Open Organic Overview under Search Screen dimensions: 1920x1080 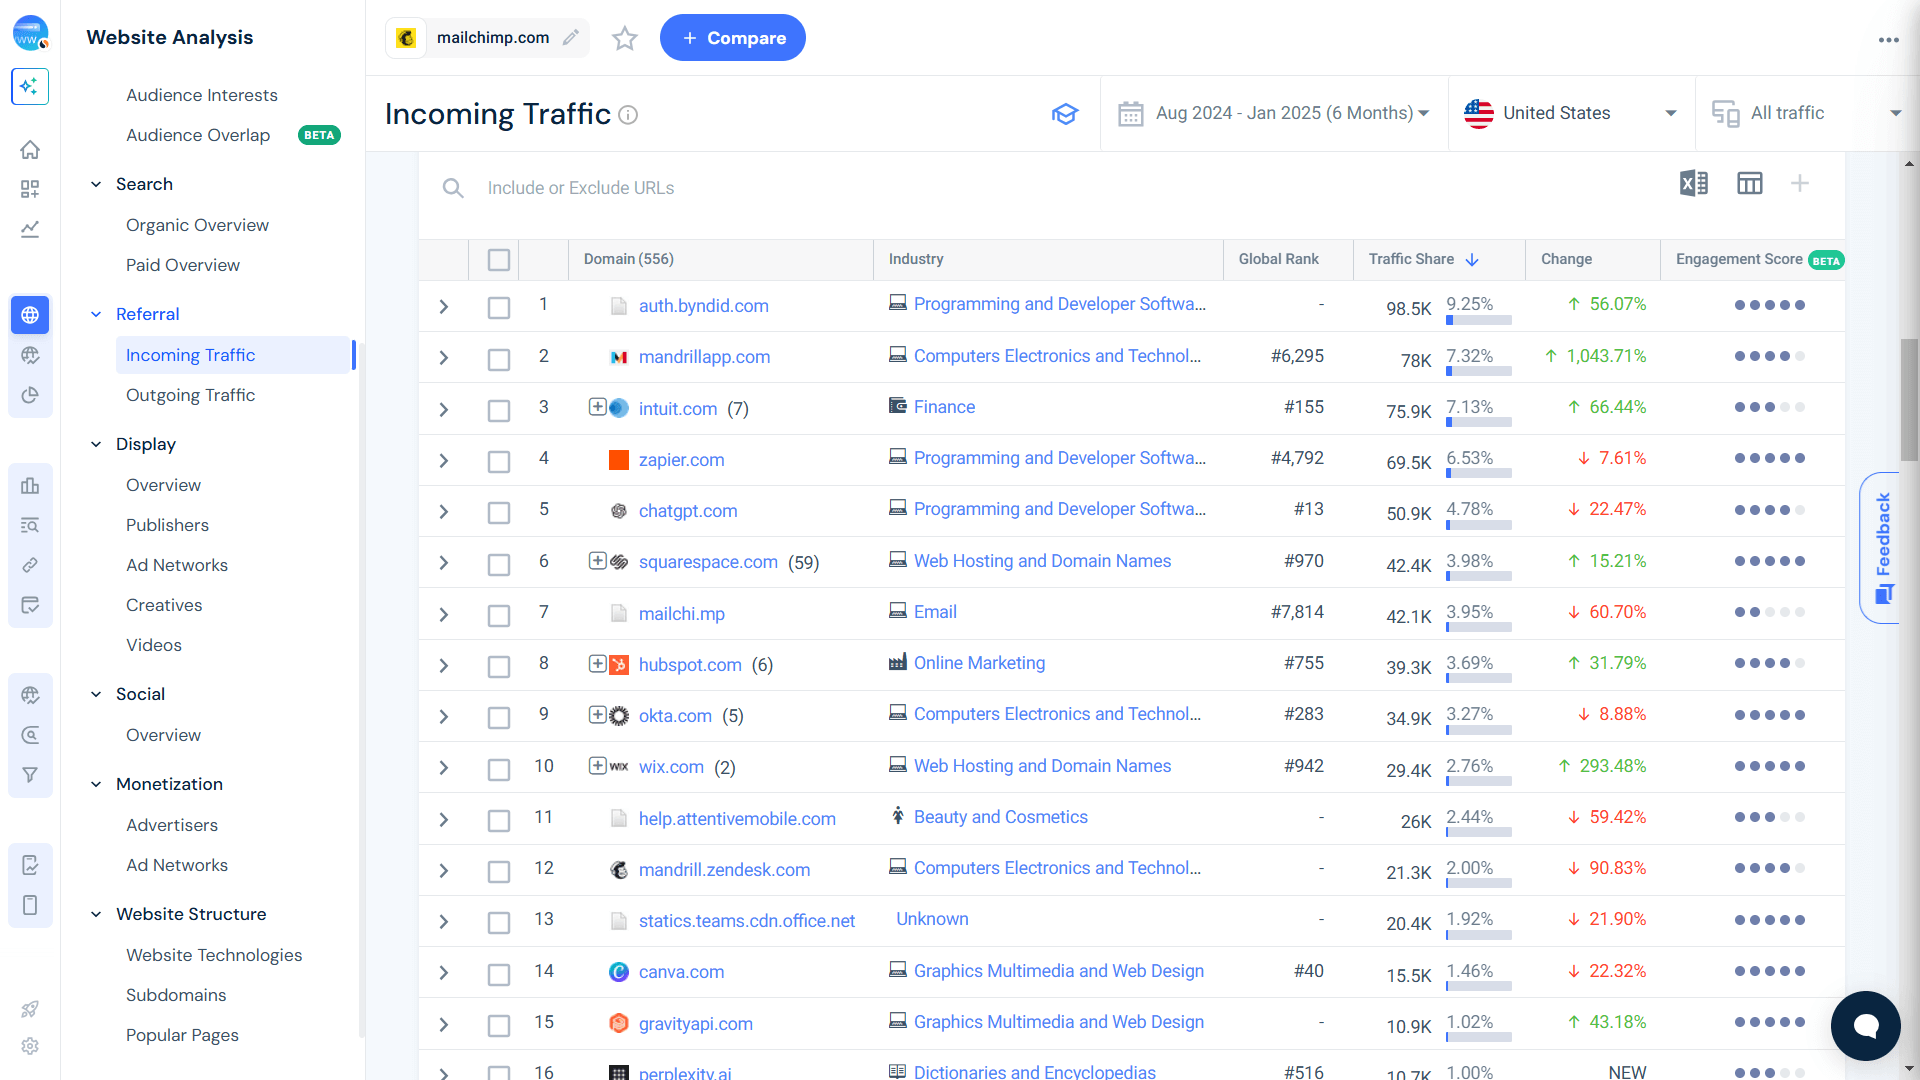[x=197, y=225]
